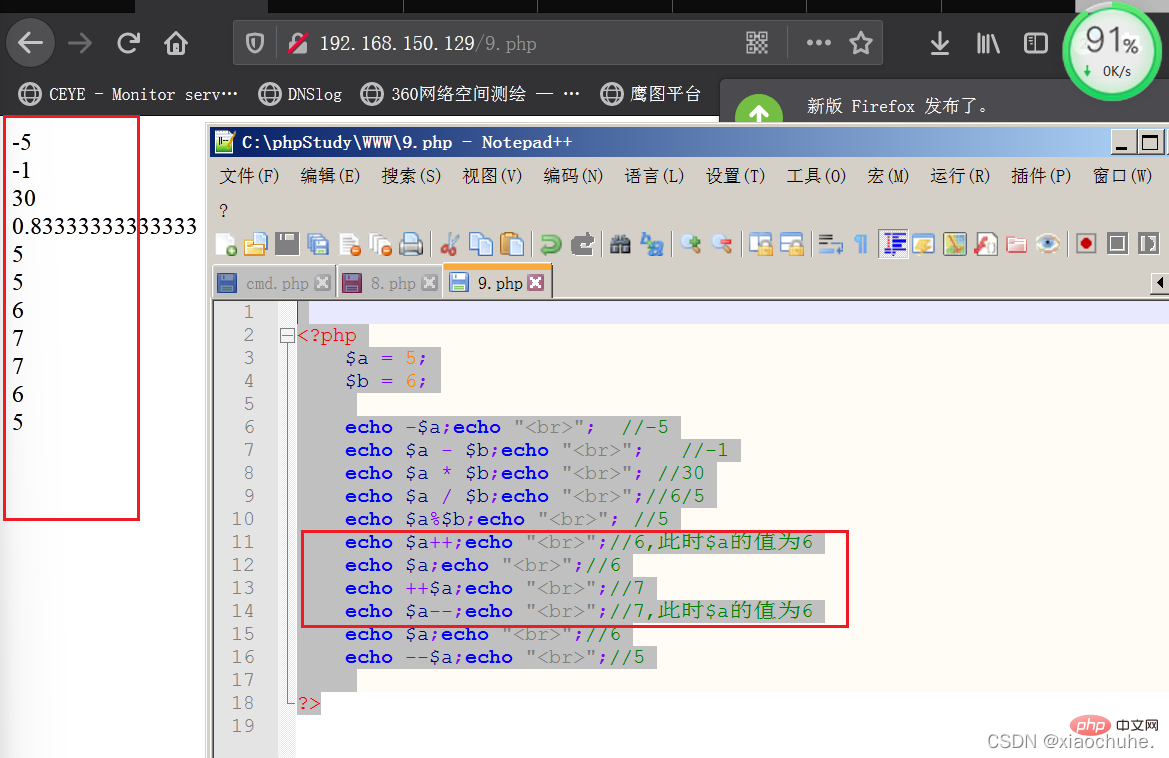Click the Print icon in Notepad++ toolbar
Viewport: 1169px width, 758px height.
(x=411, y=244)
